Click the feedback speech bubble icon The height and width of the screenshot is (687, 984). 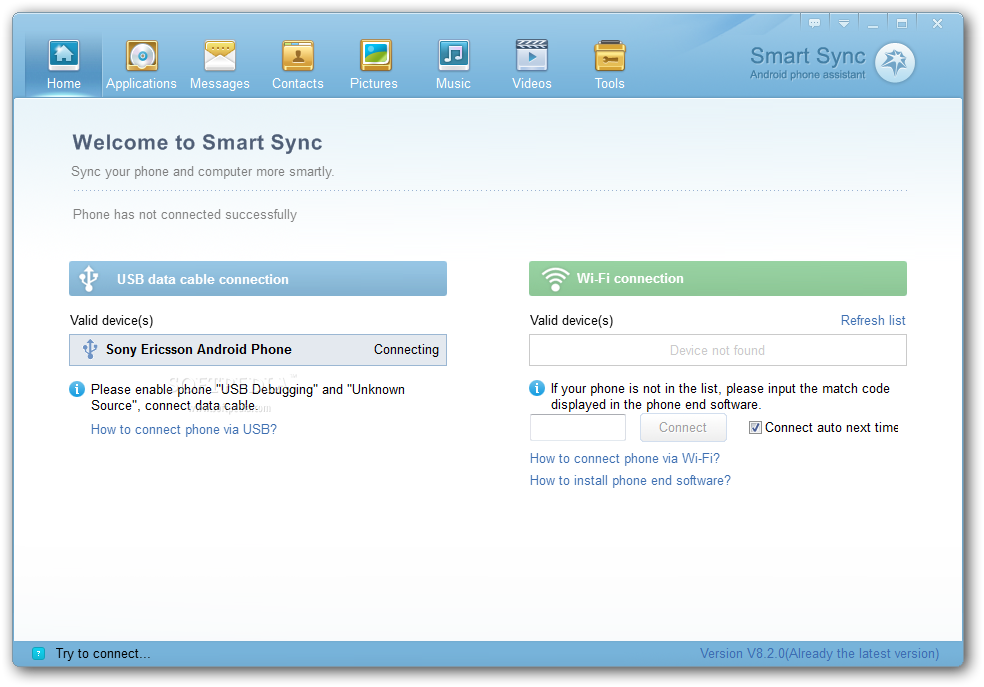(815, 23)
